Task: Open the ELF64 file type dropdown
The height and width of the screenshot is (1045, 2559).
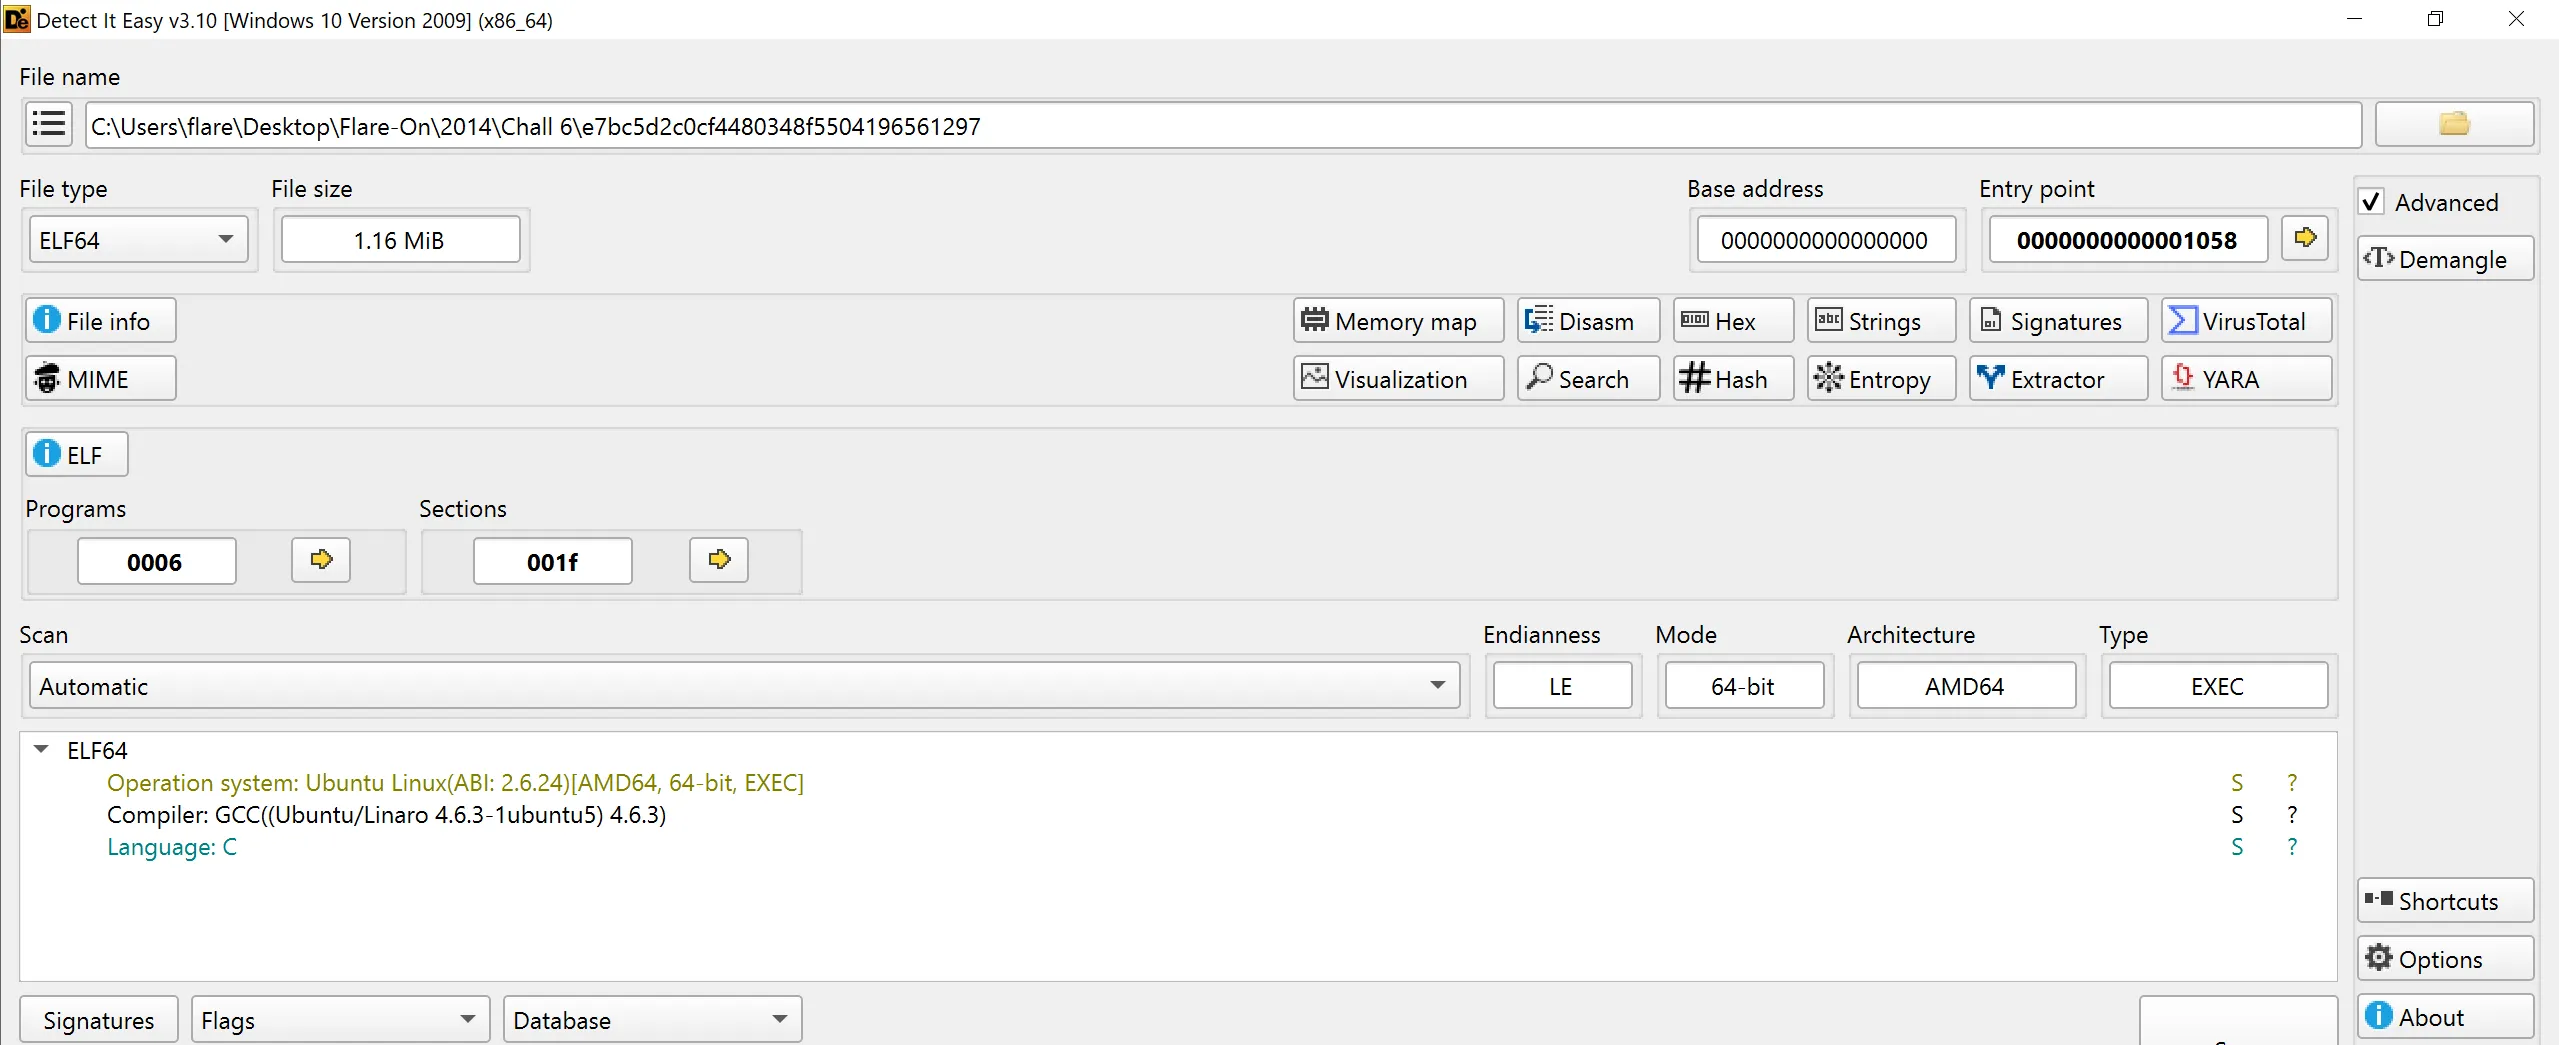Action: coord(138,240)
